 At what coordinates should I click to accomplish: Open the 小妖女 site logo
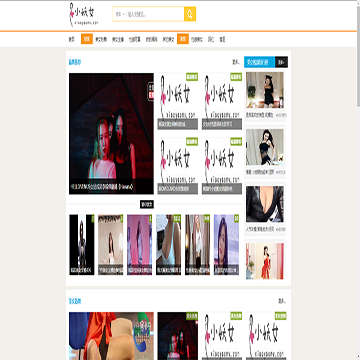[x=83, y=15]
